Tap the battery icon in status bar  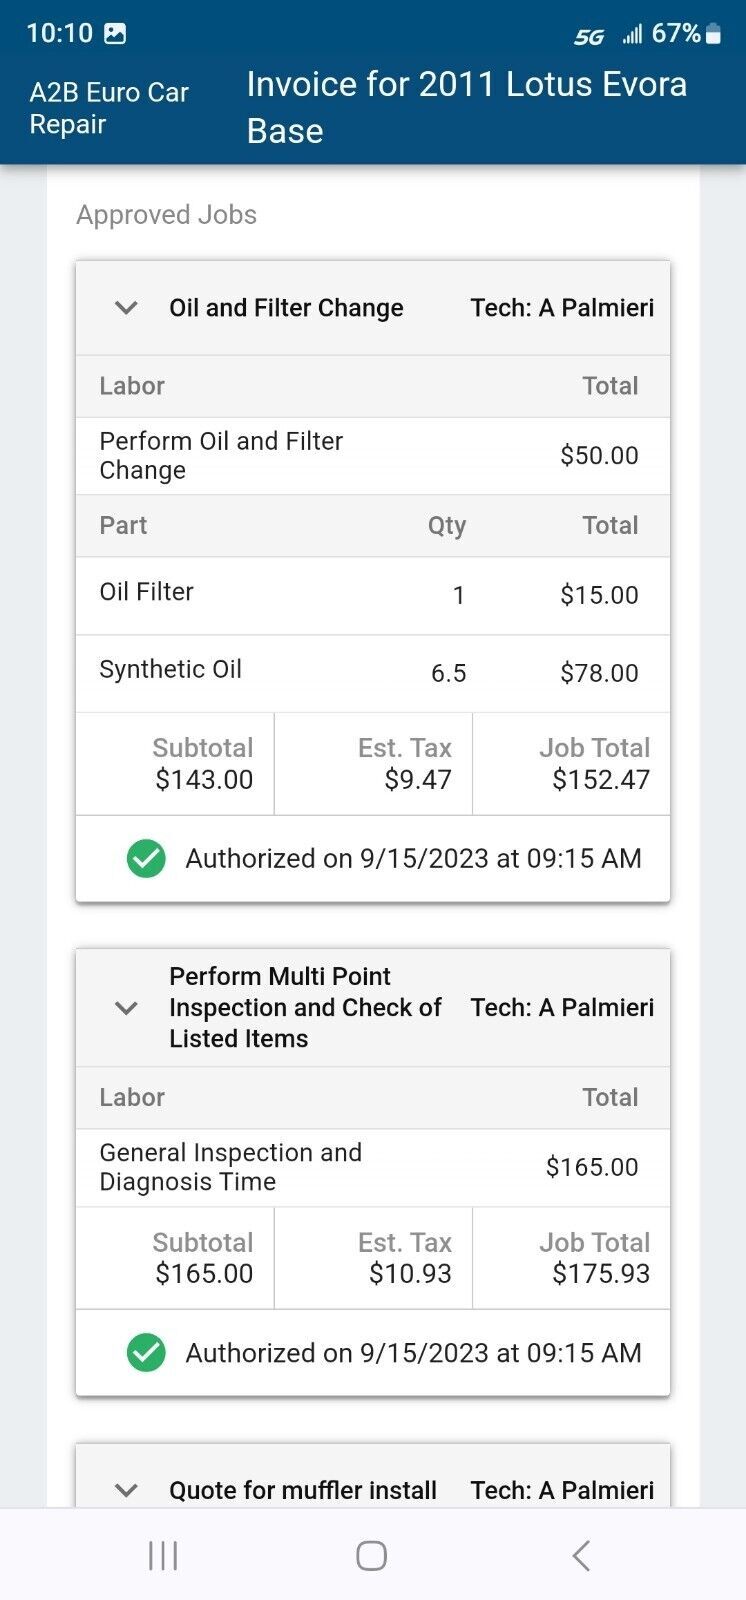(713, 34)
